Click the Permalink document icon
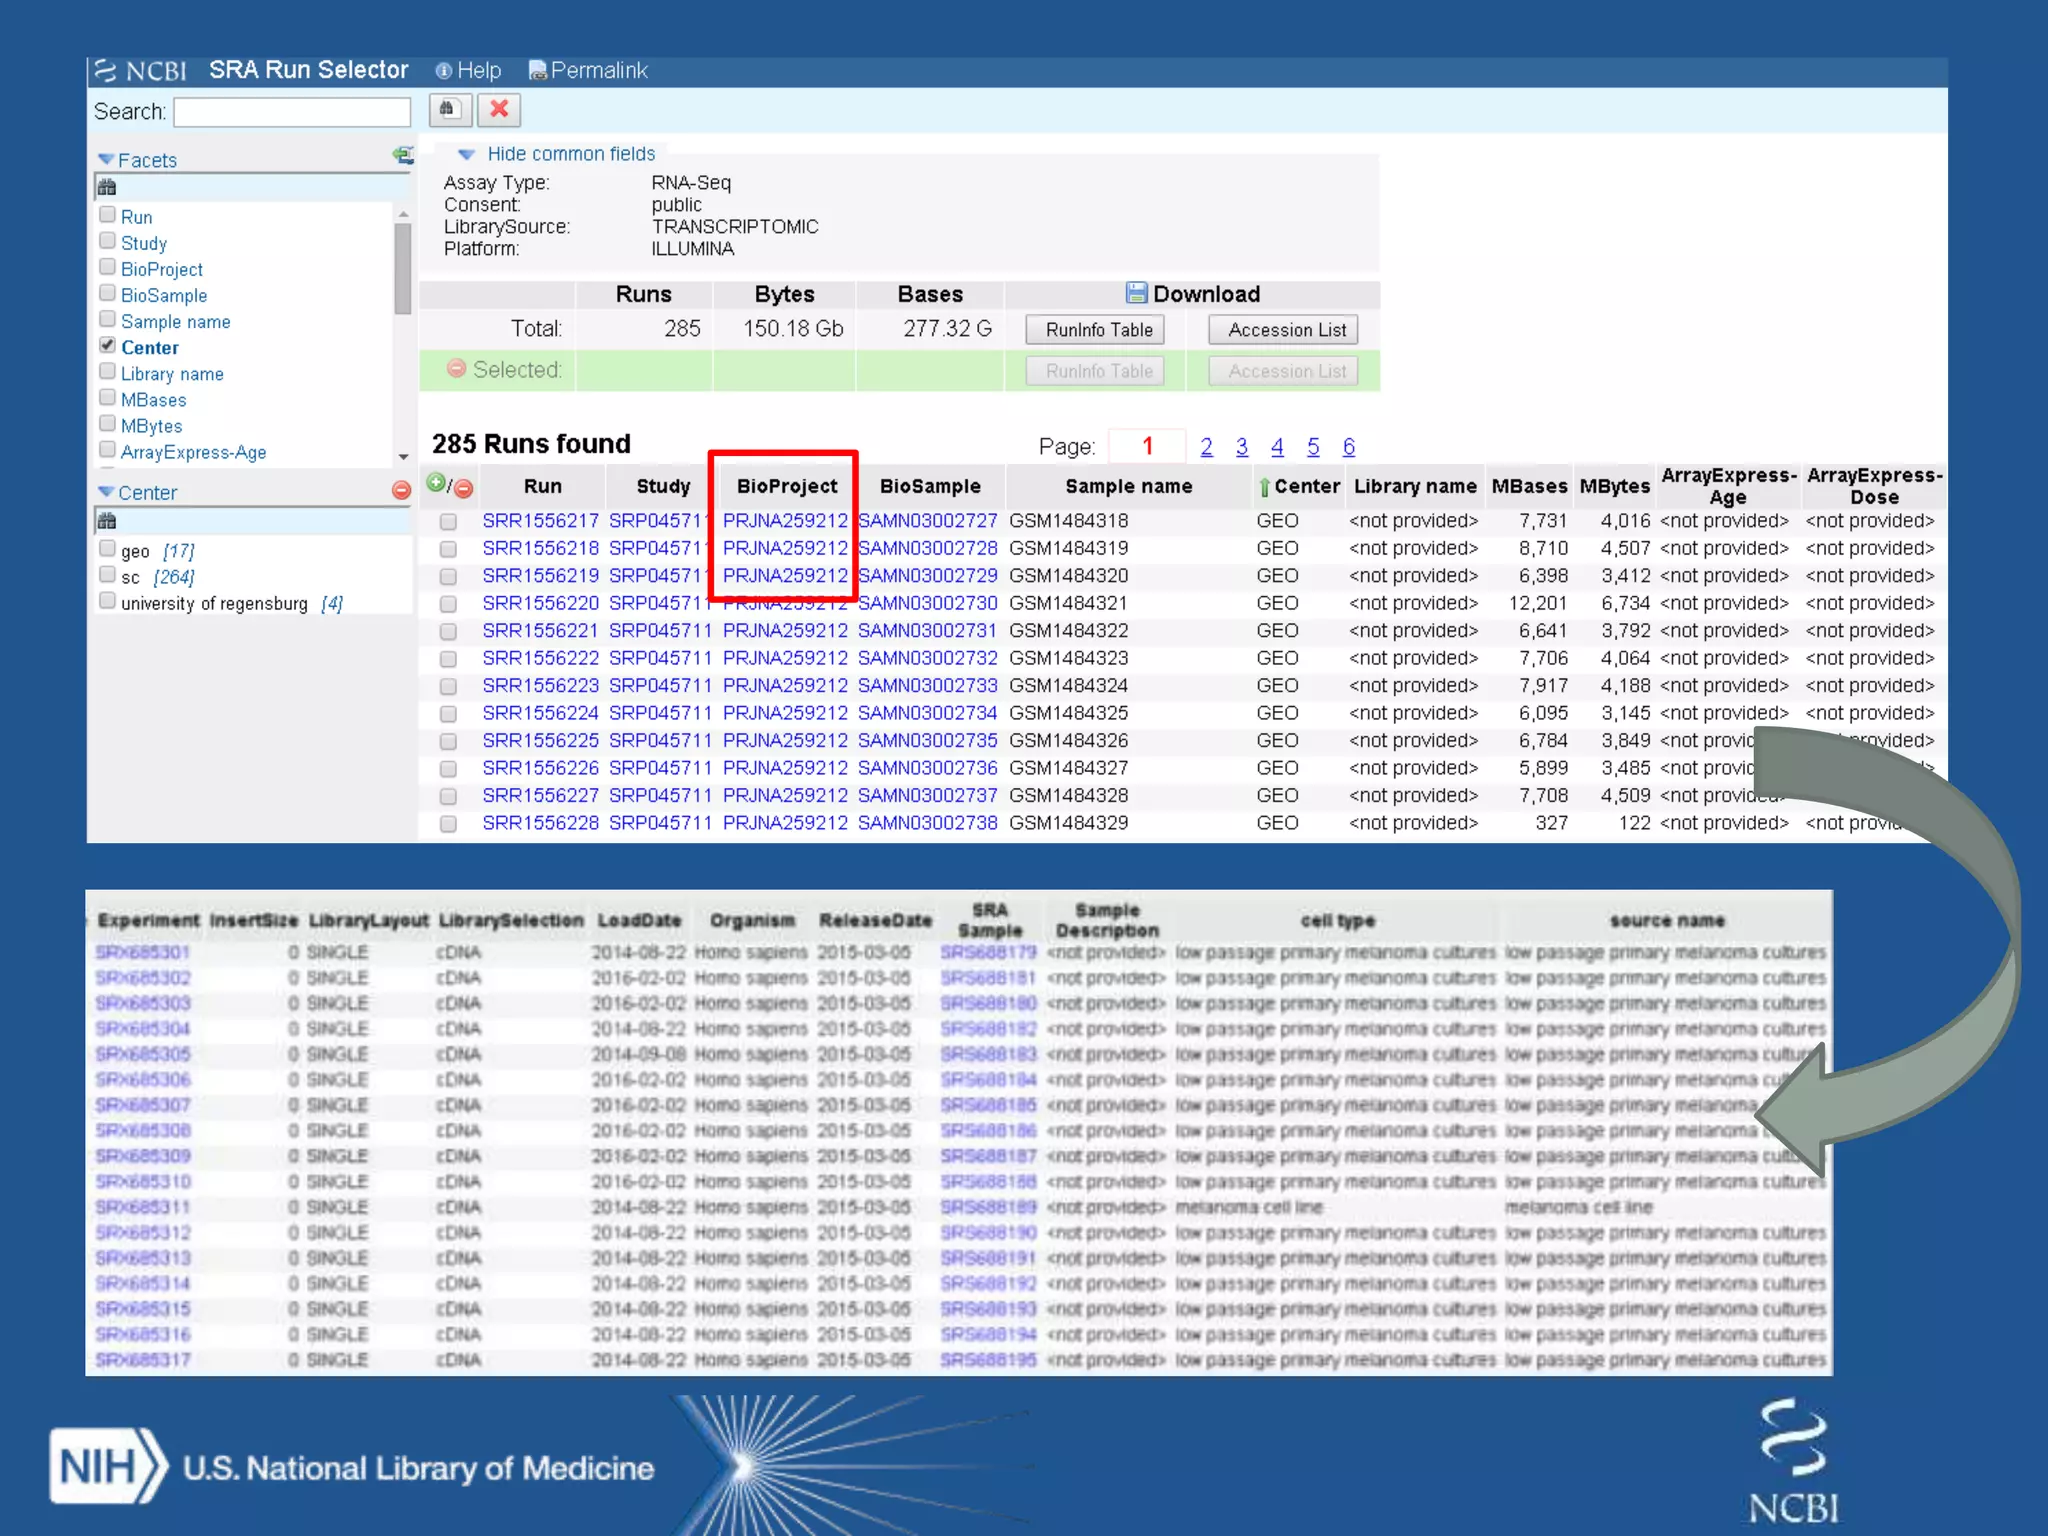Image resolution: width=2048 pixels, height=1536 pixels. [x=537, y=70]
